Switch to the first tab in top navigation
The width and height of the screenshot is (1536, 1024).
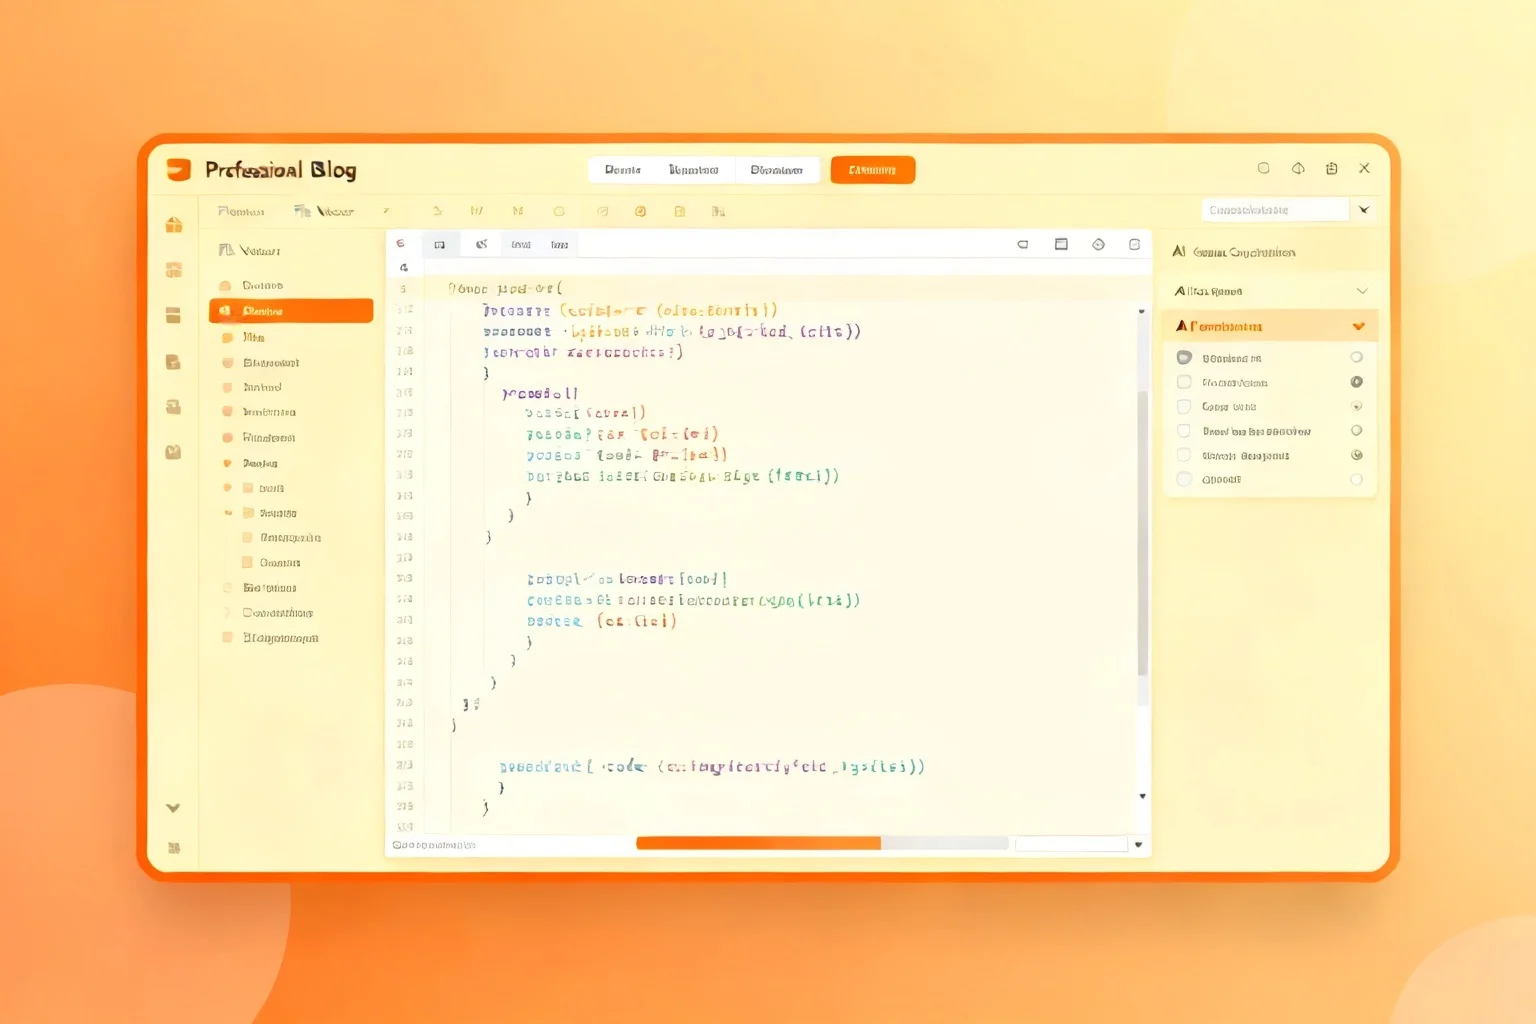pyautogui.click(x=622, y=170)
